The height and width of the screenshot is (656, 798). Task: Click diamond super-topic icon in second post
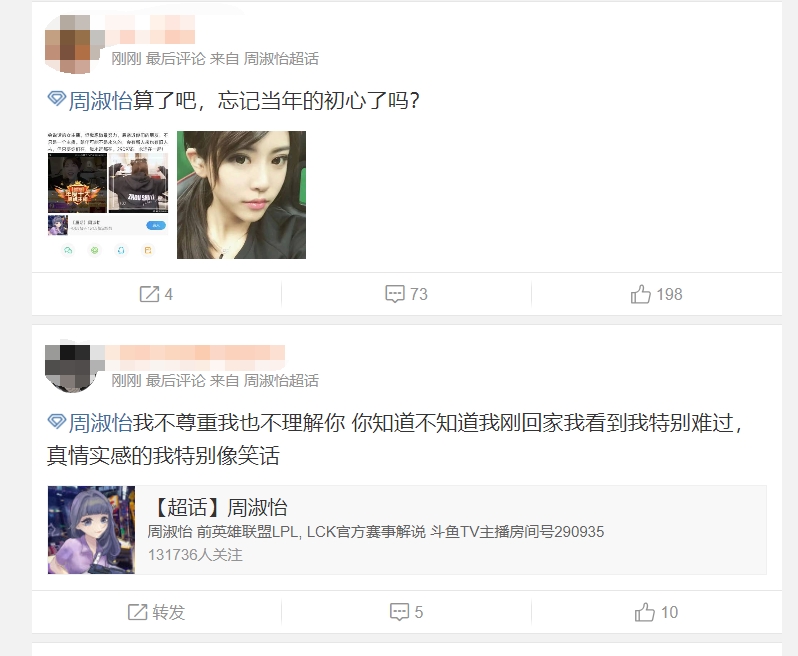(56, 421)
